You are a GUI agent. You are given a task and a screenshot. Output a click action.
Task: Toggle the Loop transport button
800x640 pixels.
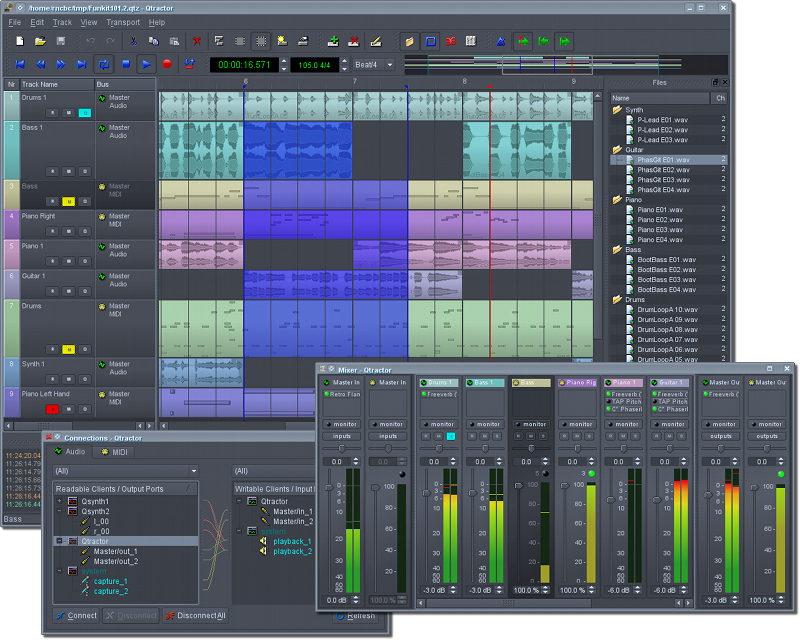pos(104,64)
